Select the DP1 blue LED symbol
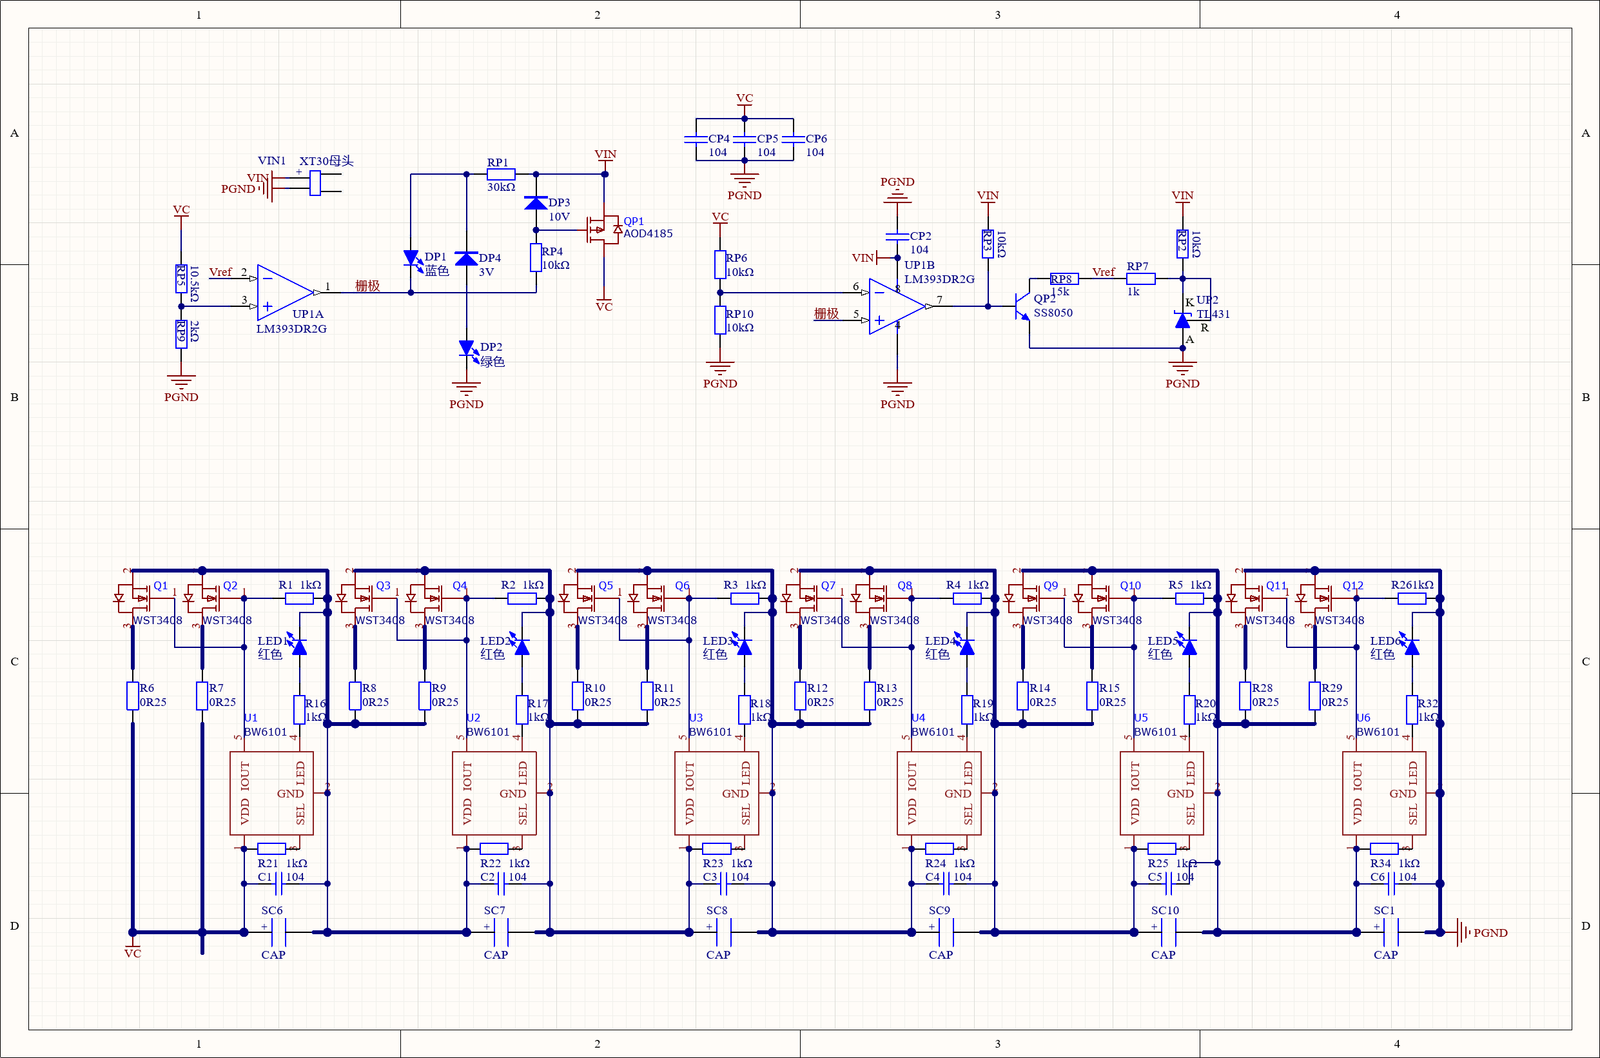 pyautogui.click(x=412, y=259)
